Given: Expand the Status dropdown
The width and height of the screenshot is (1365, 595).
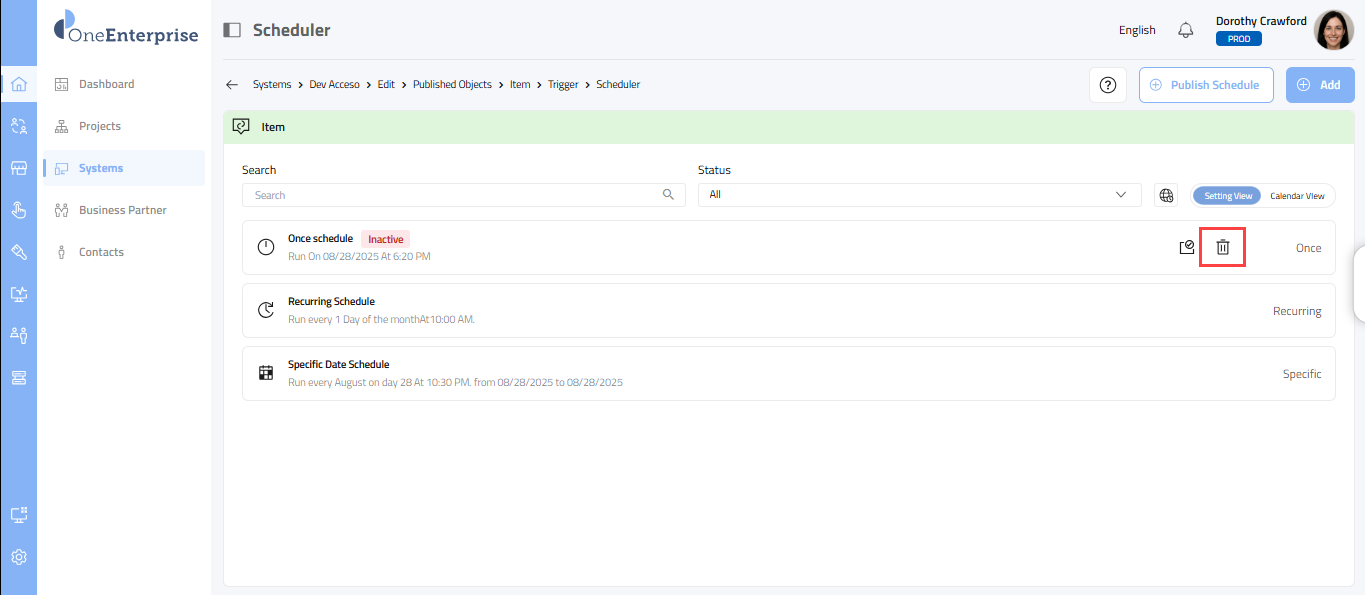Looking at the screenshot, I should 919,195.
